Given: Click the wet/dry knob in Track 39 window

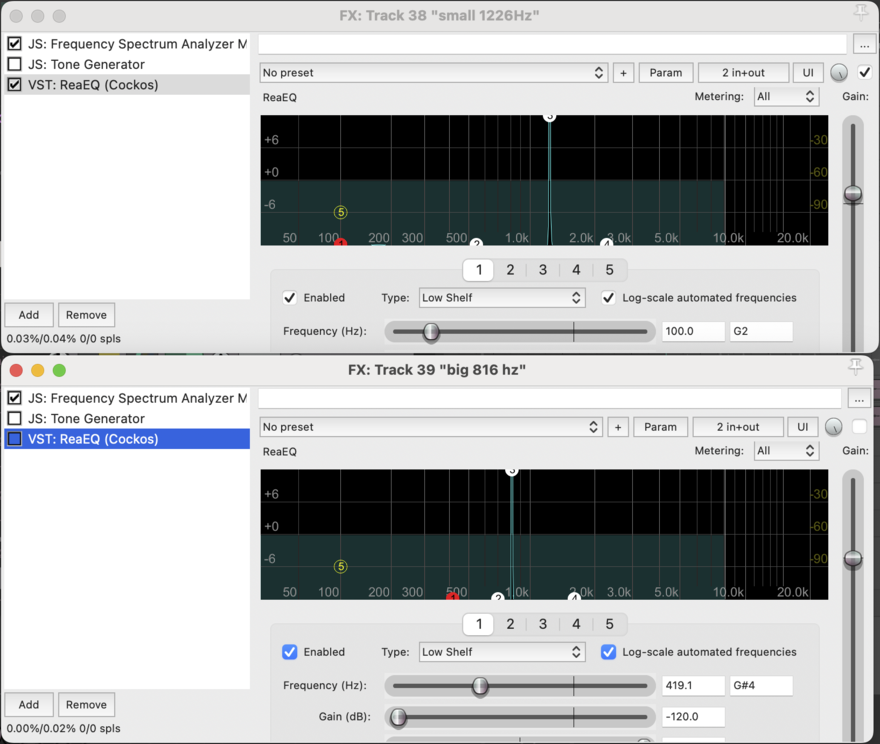Looking at the screenshot, I should click(x=834, y=427).
